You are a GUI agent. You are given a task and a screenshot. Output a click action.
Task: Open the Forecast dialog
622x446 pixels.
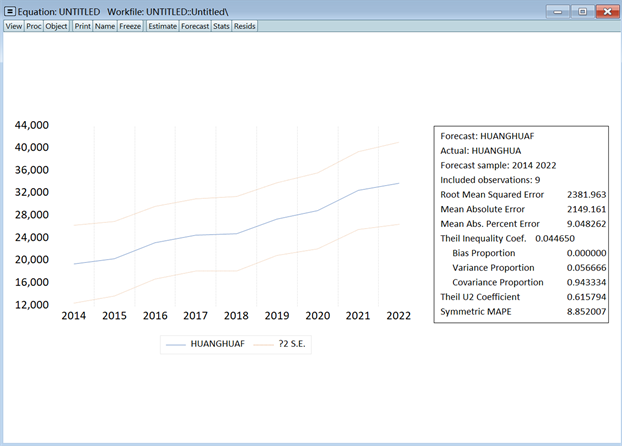pyautogui.click(x=195, y=26)
